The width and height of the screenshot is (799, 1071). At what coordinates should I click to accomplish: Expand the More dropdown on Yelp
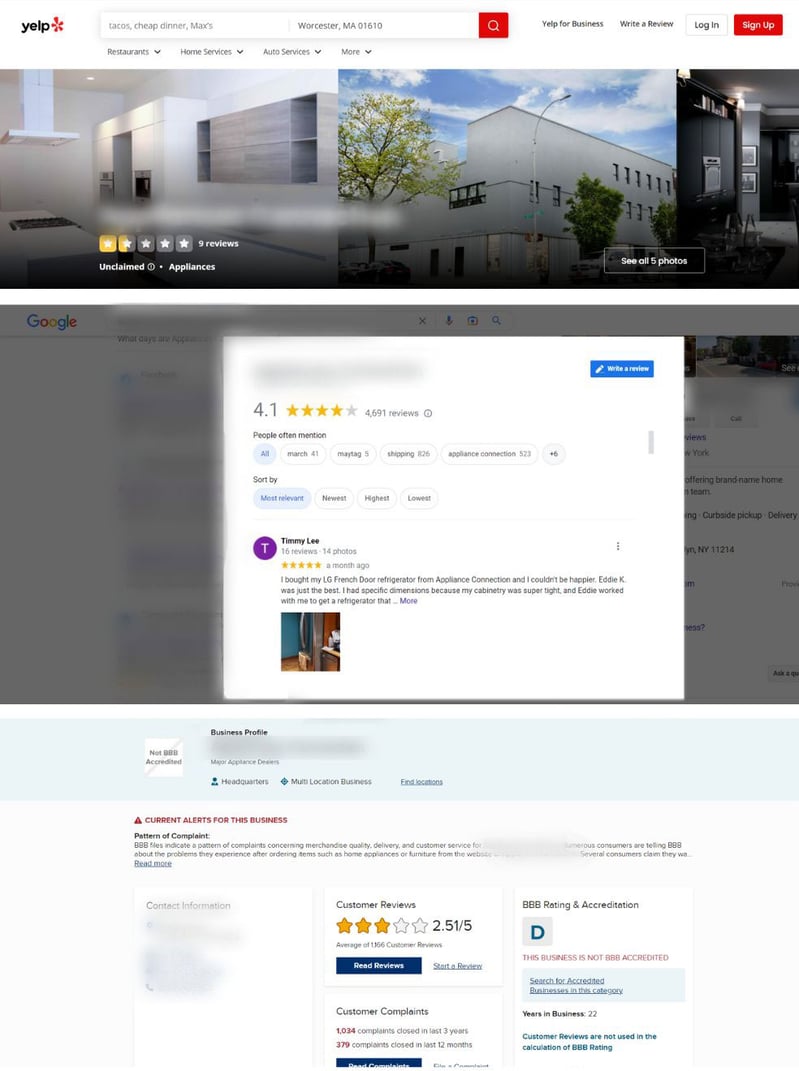click(x=356, y=52)
